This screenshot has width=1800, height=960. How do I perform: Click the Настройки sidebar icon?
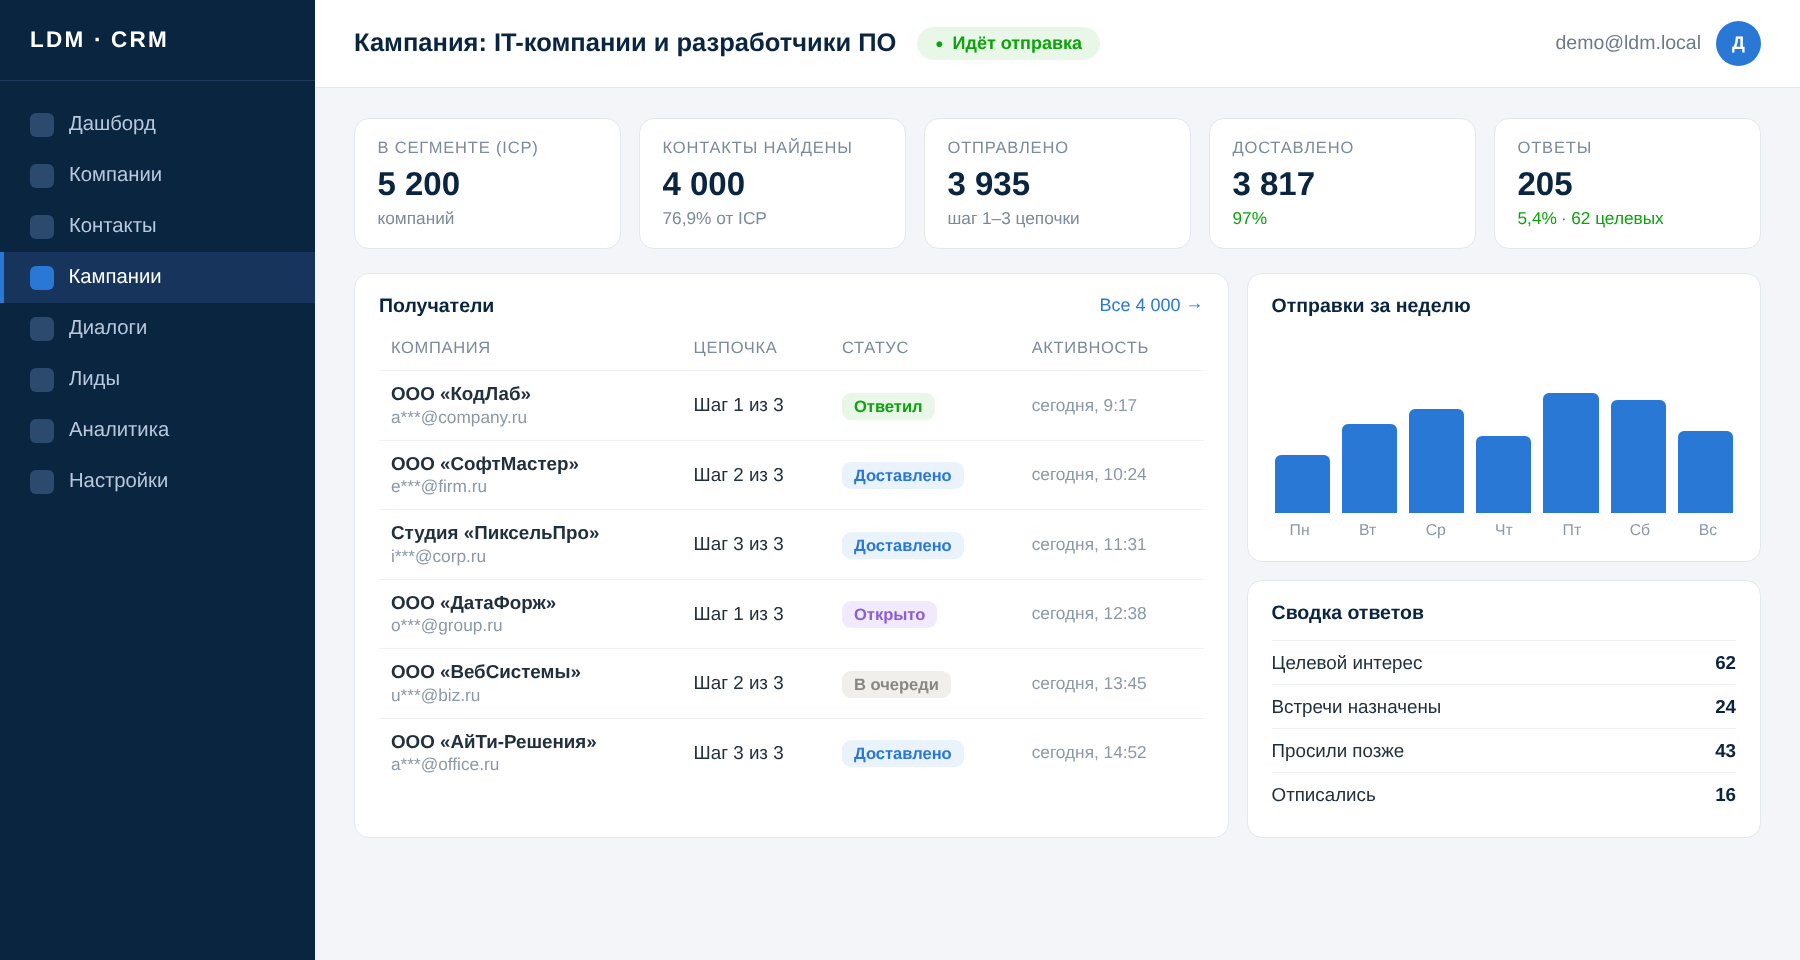(42, 482)
